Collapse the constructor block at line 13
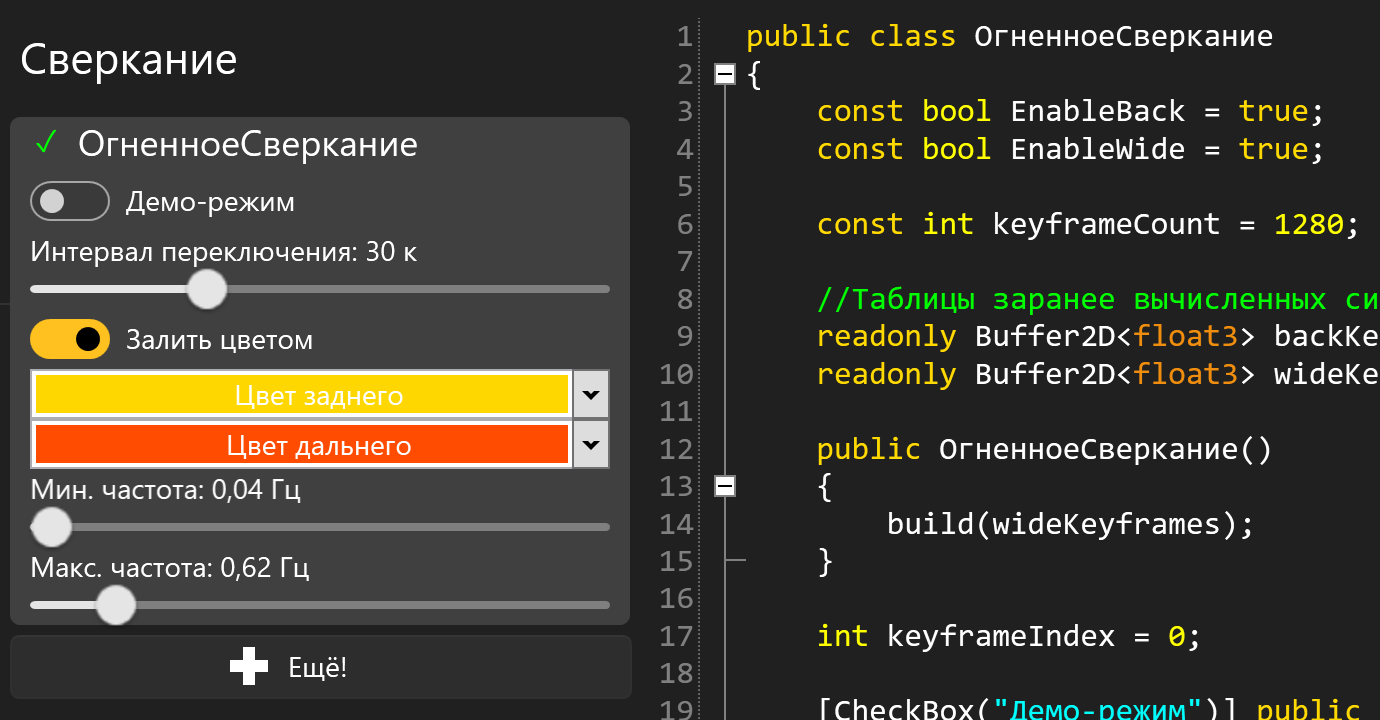 coord(725,486)
